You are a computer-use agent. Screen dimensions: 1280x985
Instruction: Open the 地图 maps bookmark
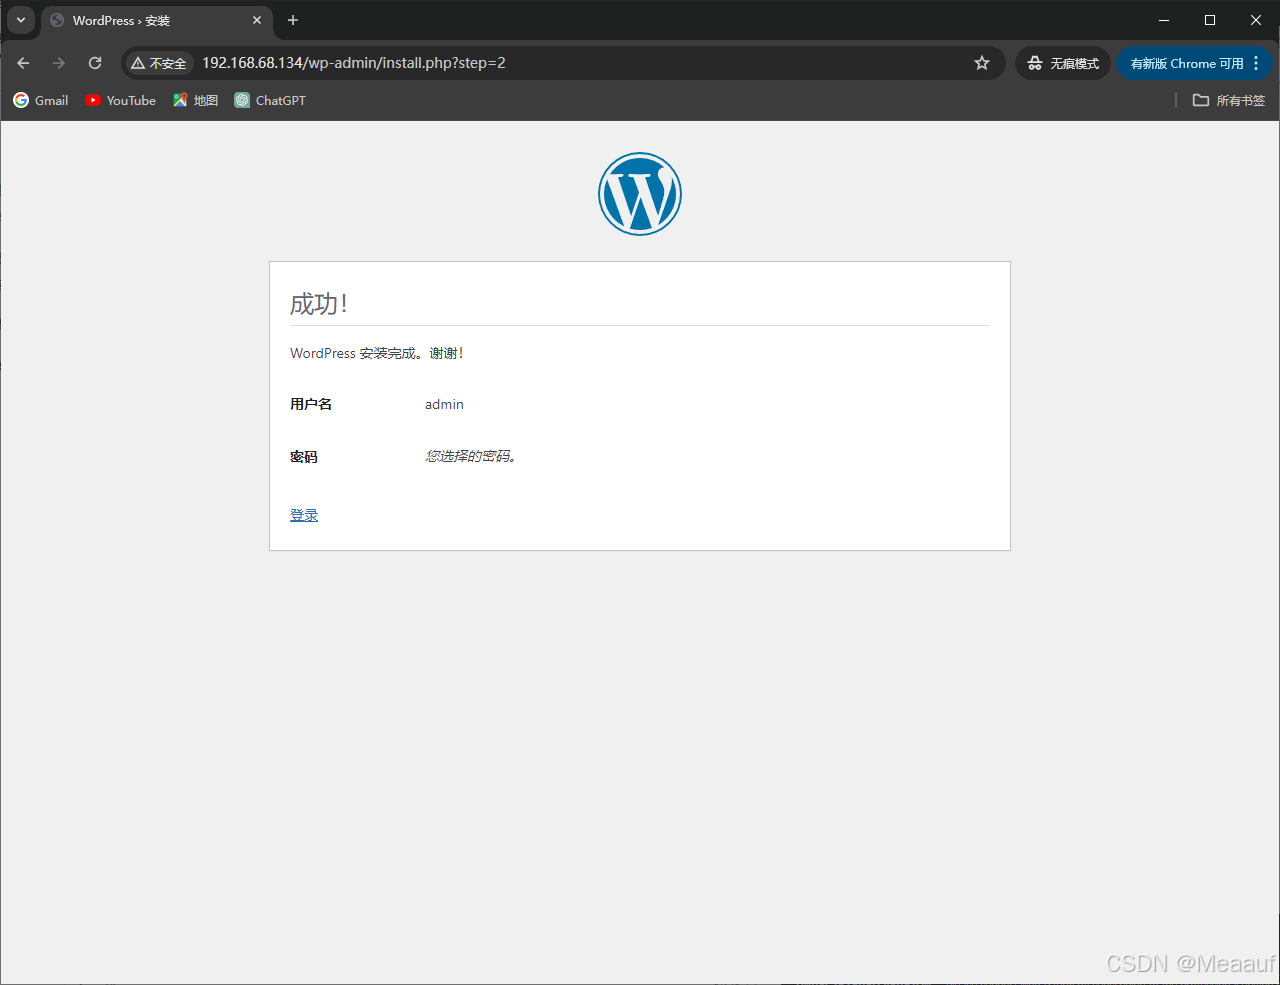pyautogui.click(x=196, y=100)
